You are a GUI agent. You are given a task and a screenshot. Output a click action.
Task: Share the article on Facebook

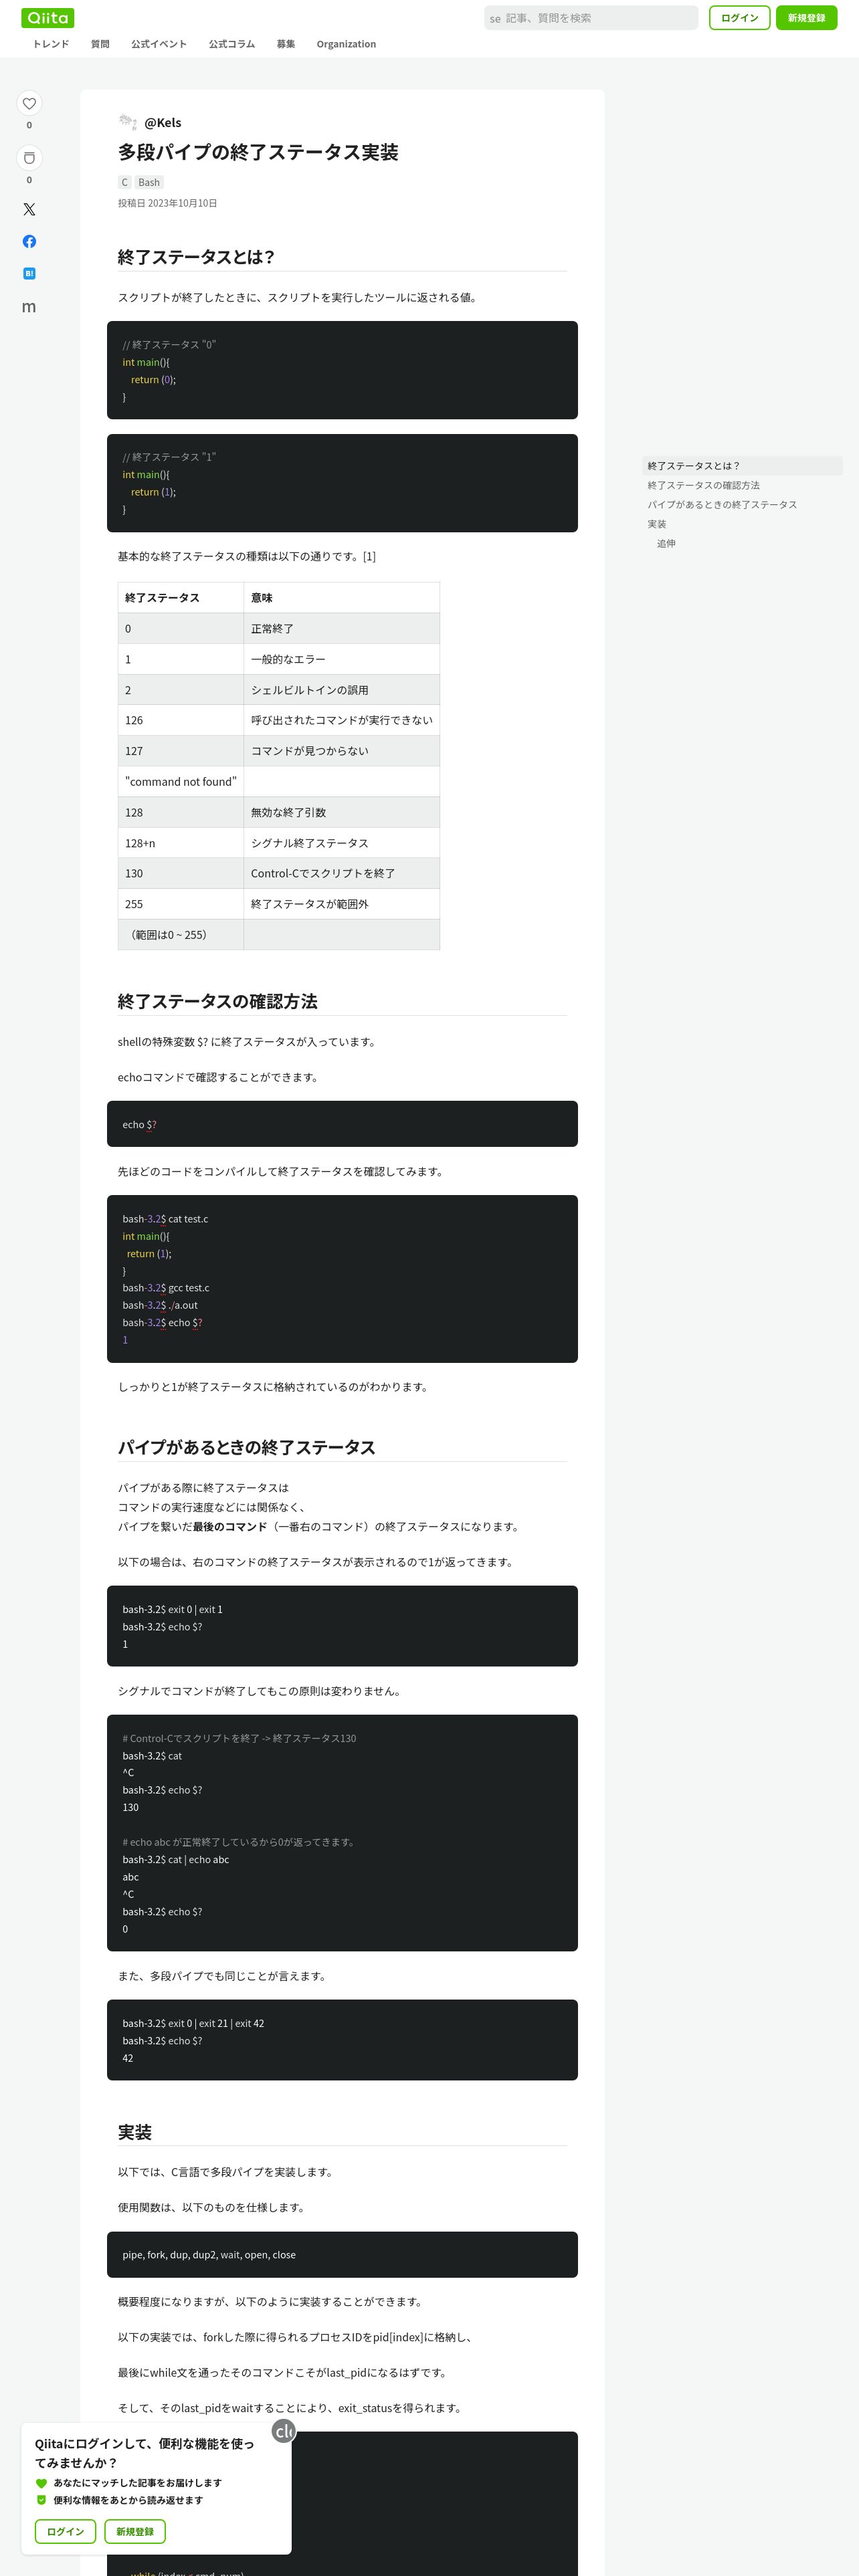(29, 241)
